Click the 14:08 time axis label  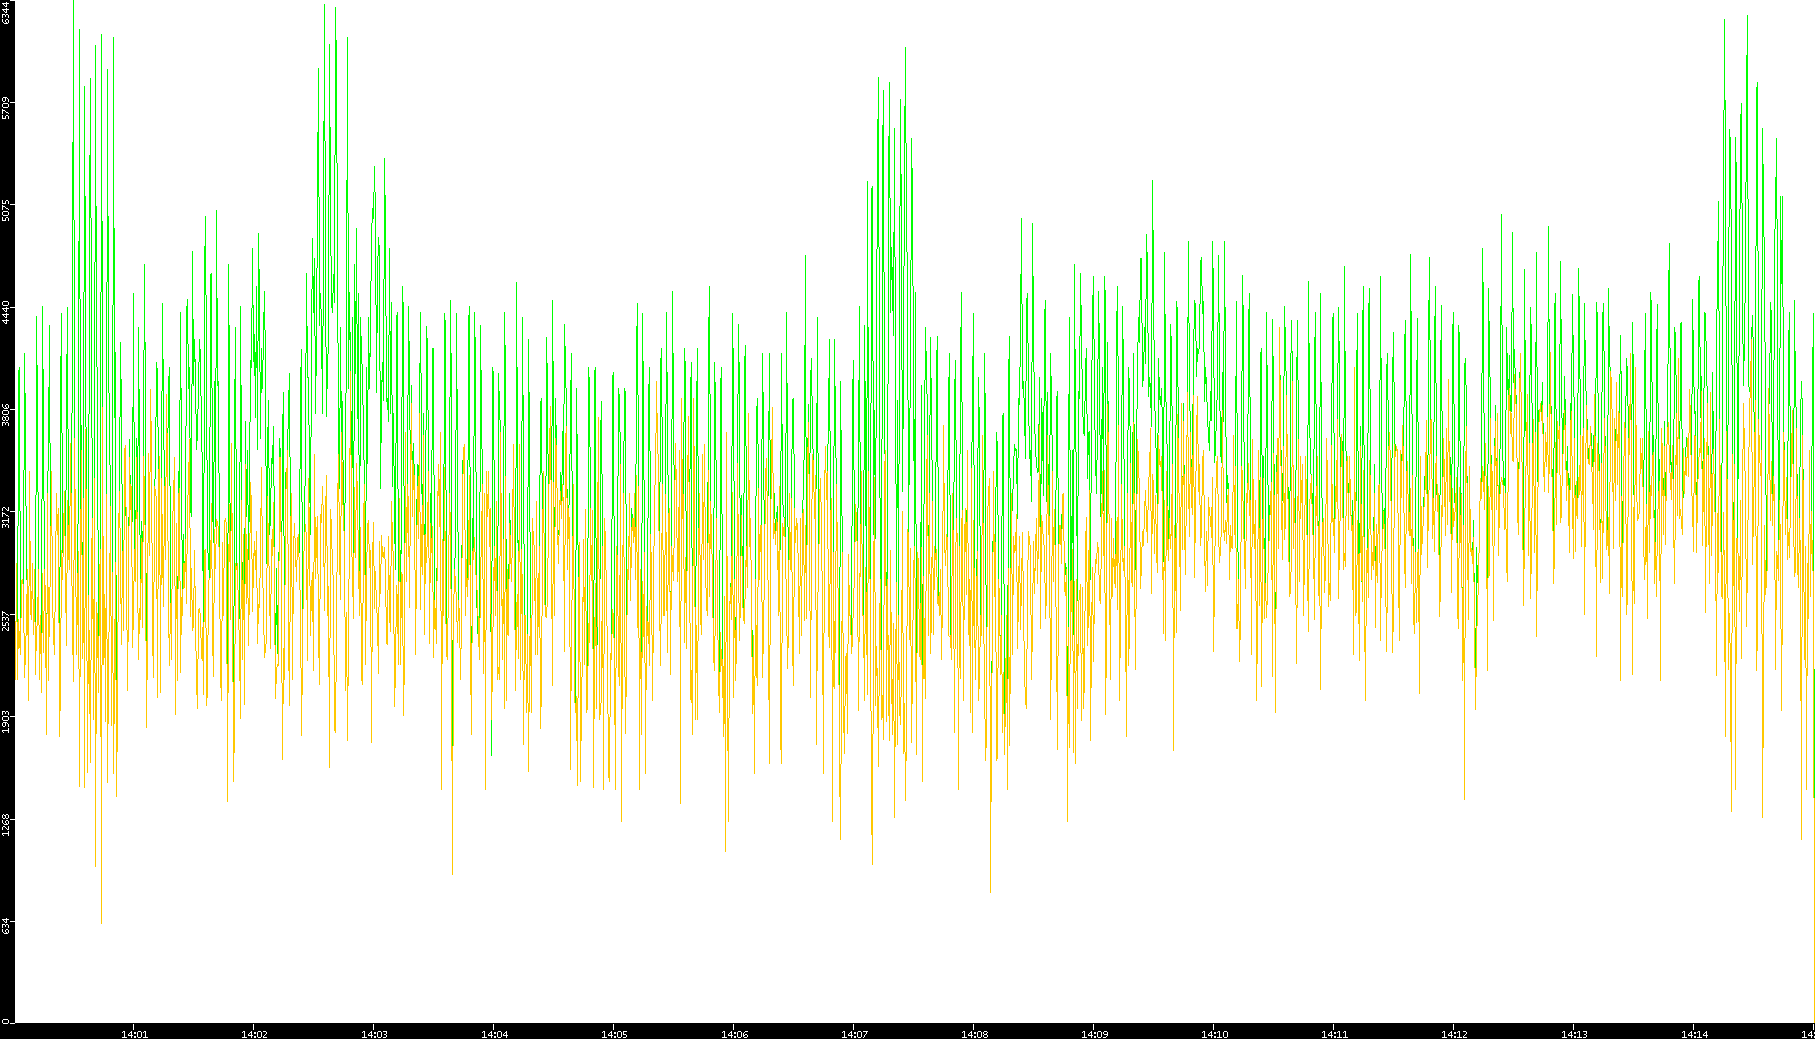974,1034
